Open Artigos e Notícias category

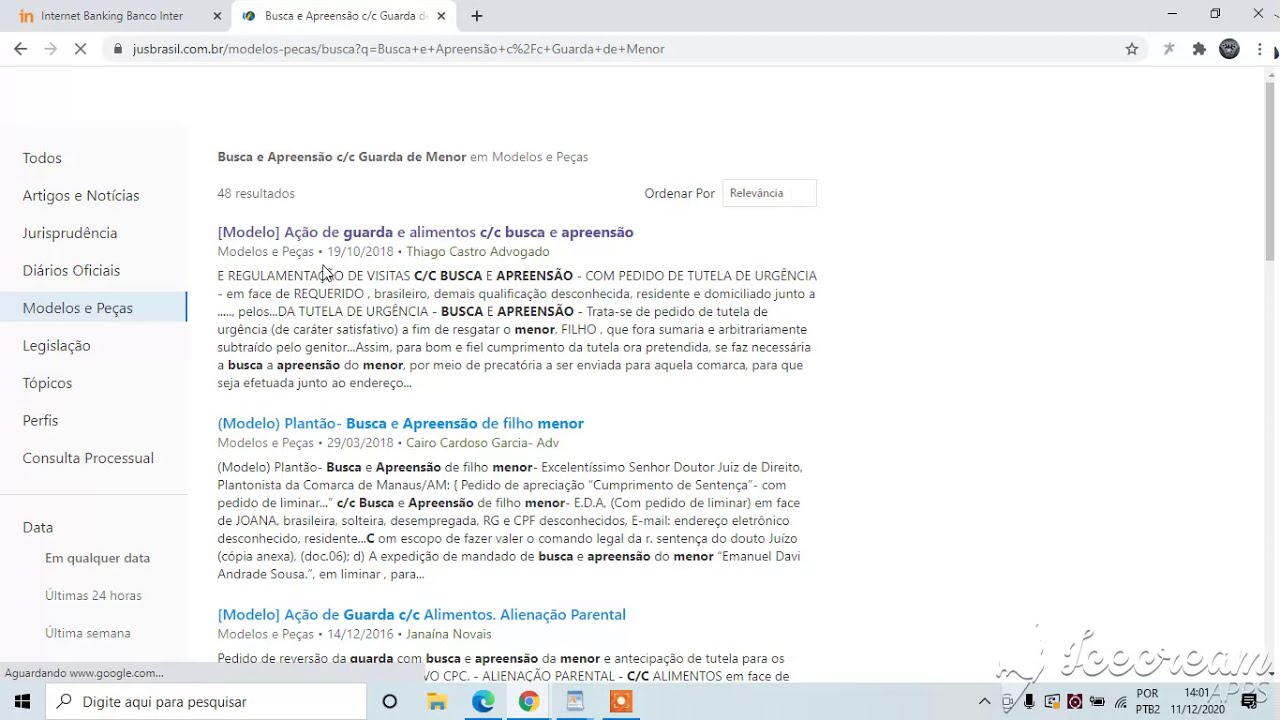click(x=81, y=195)
